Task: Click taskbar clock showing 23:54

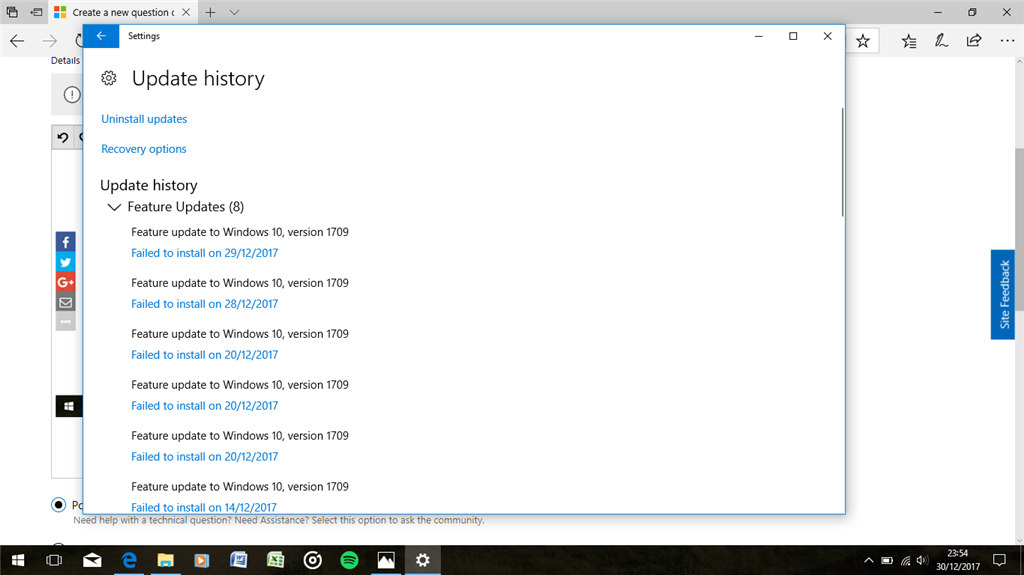Action: 957,560
